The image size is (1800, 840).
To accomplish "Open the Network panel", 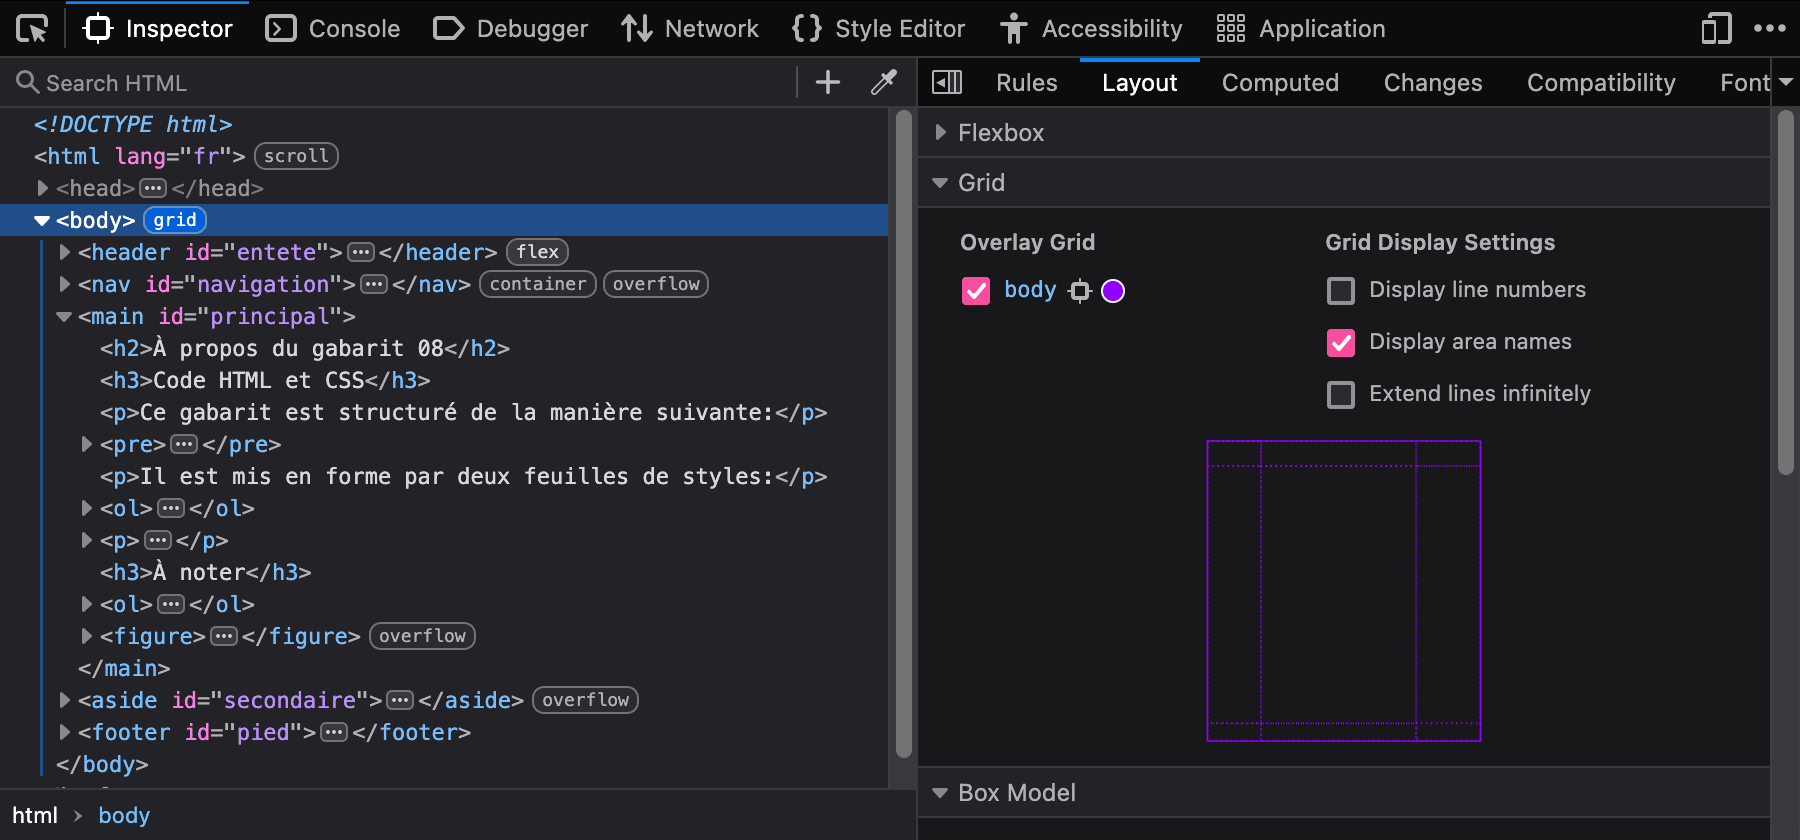I will pyautogui.click(x=690, y=29).
